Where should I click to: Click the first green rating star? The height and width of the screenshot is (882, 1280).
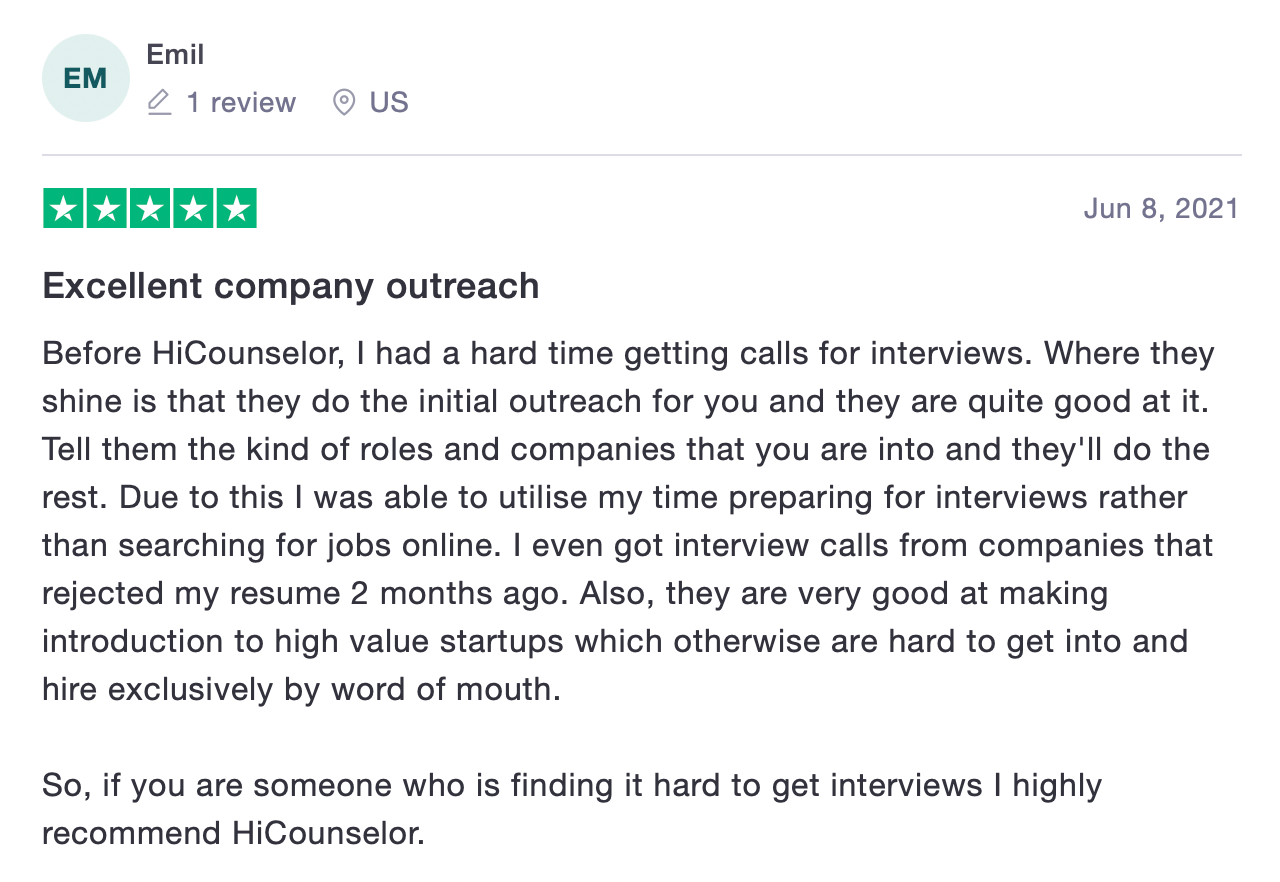point(64,209)
